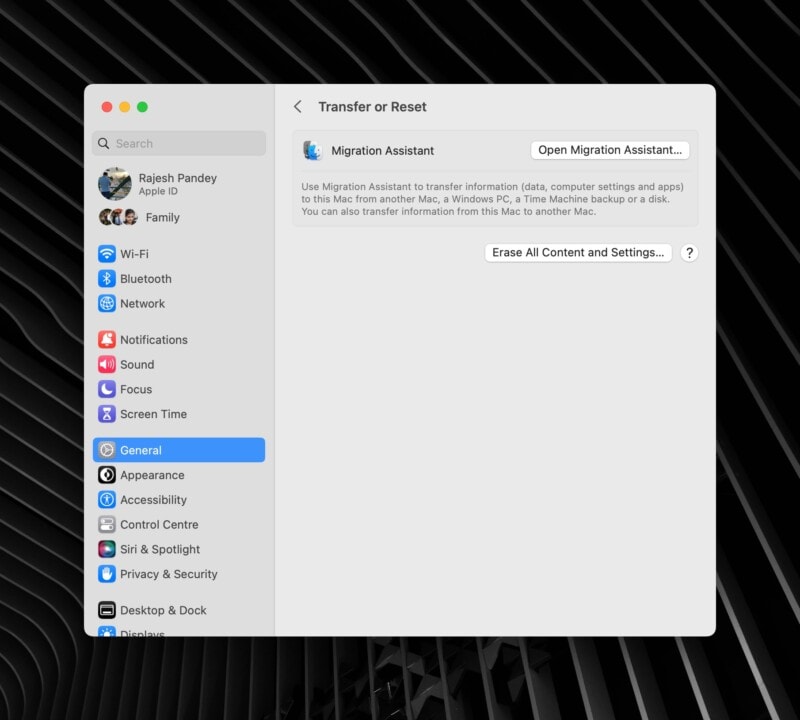Open Focus settings with the moon icon
Viewport: 800px width, 720px height.
point(108,389)
